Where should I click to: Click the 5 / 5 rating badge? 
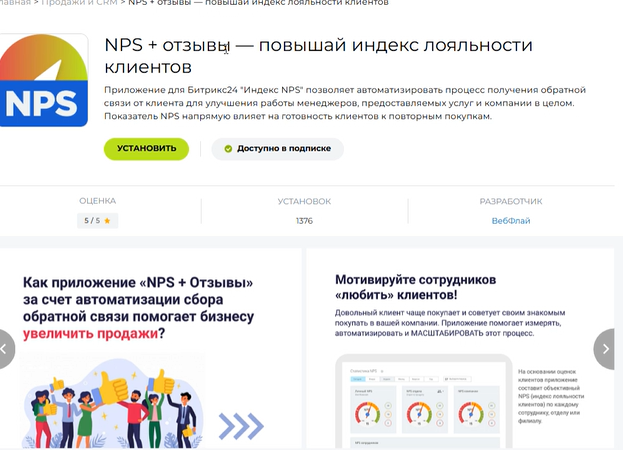click(x=97, y=220)
